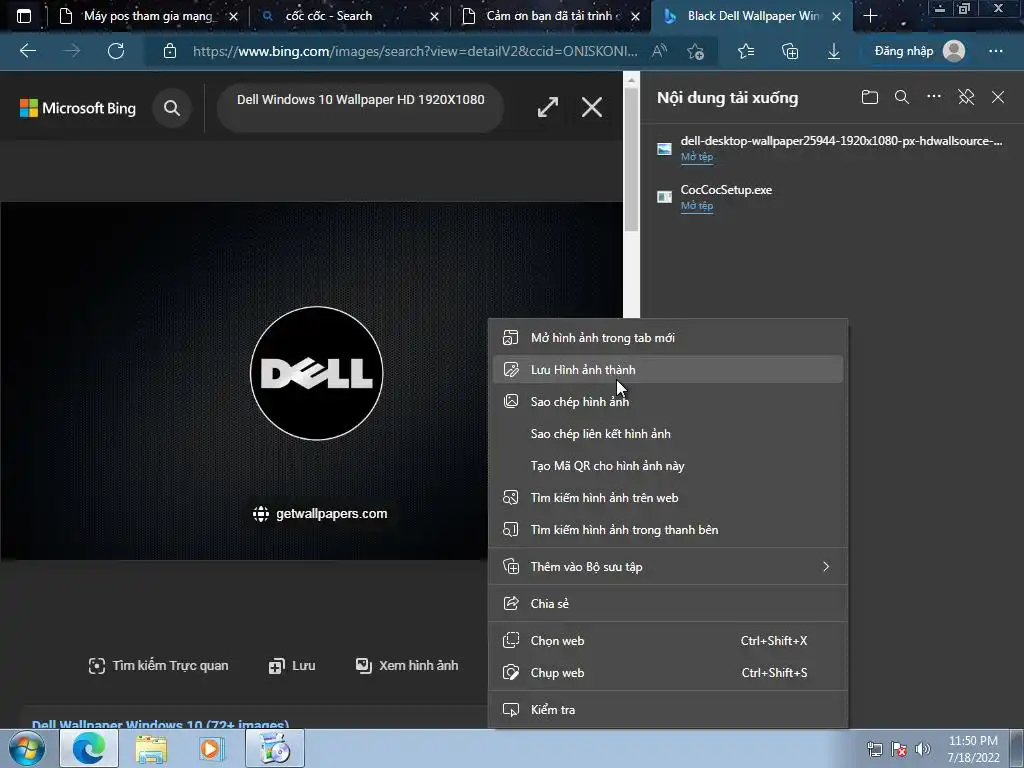Select 'Sao chép hình ảnh' menu entry
1024x768 pixels.
click(668, 402)
